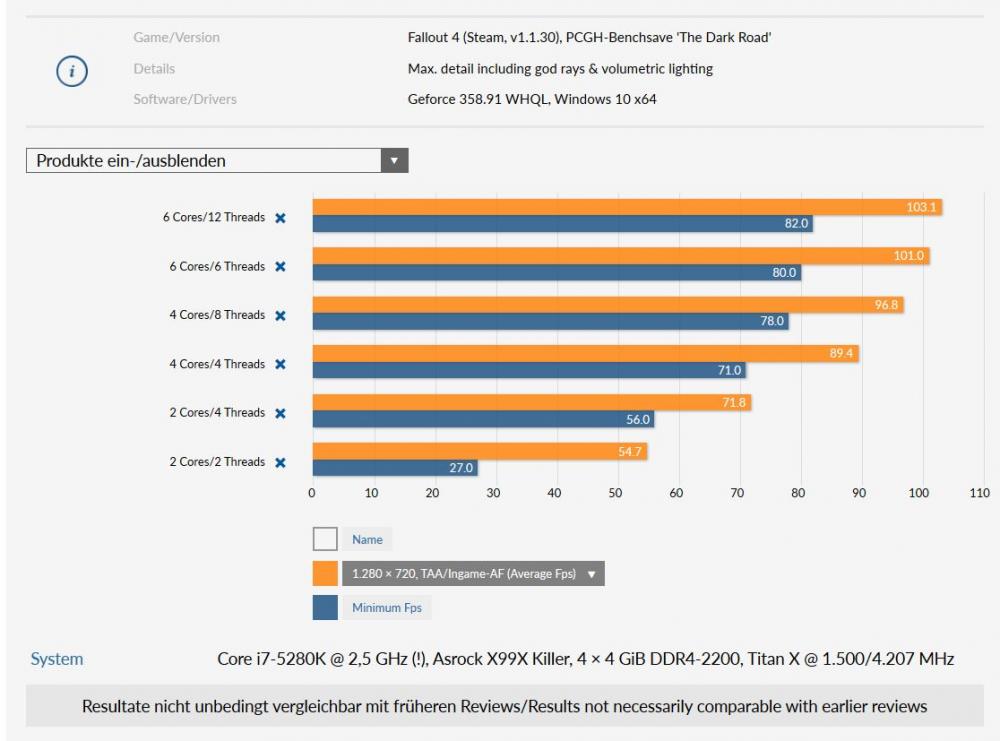Screen dimensions: 1000x741
Task: Click the orange 54.7 bar
Action: [480, 451]
